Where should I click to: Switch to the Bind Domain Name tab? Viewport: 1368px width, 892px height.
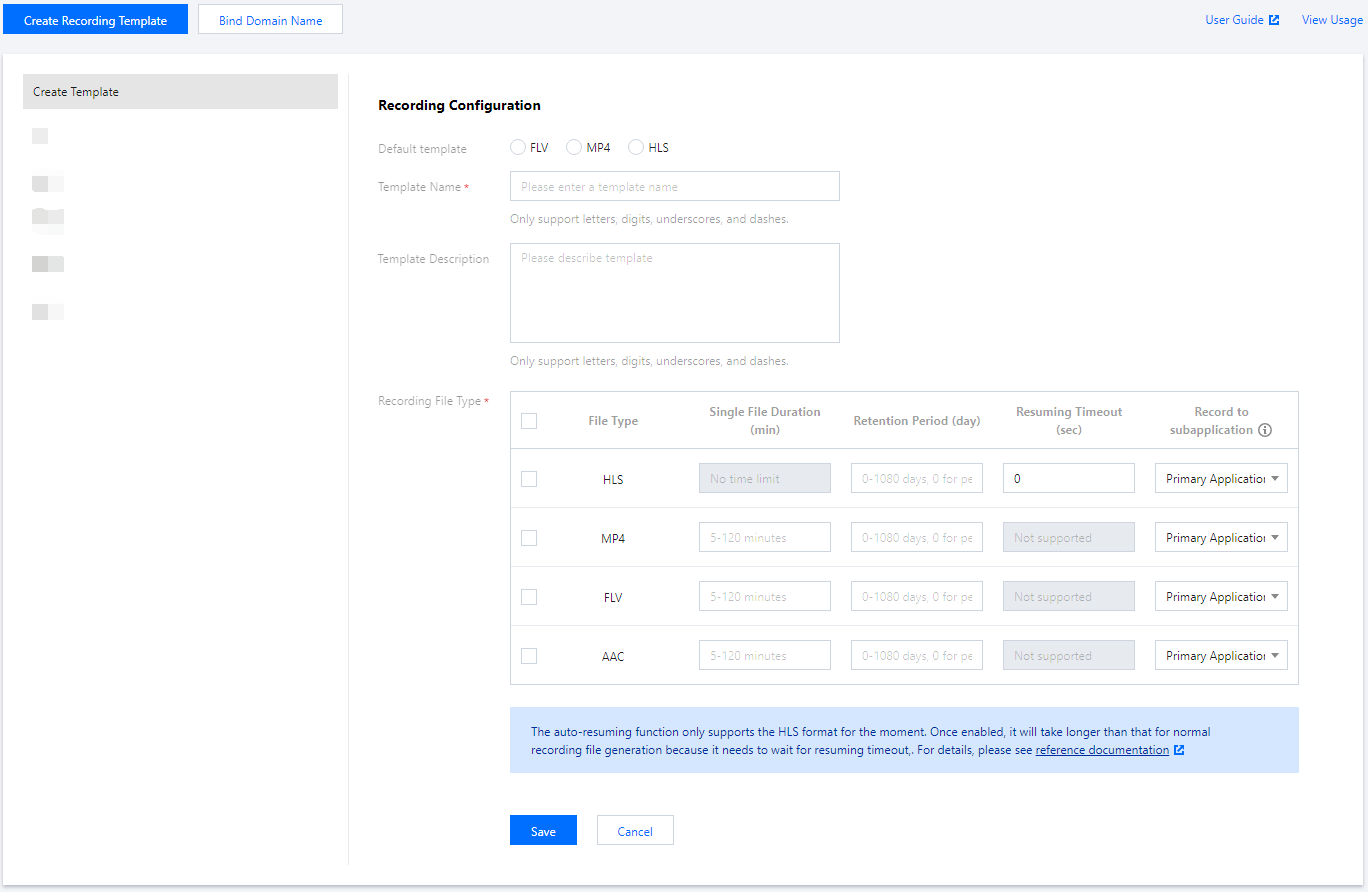pos(269,18)
